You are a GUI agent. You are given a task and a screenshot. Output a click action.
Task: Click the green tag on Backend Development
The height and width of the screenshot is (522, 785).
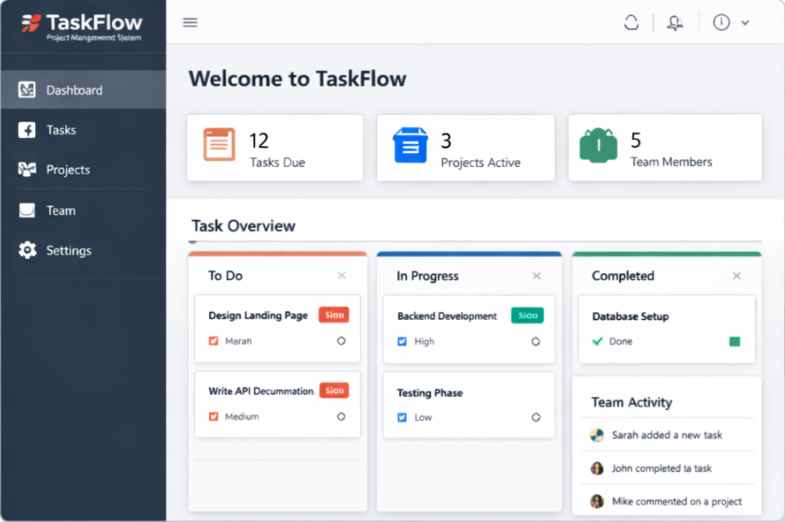527,315
